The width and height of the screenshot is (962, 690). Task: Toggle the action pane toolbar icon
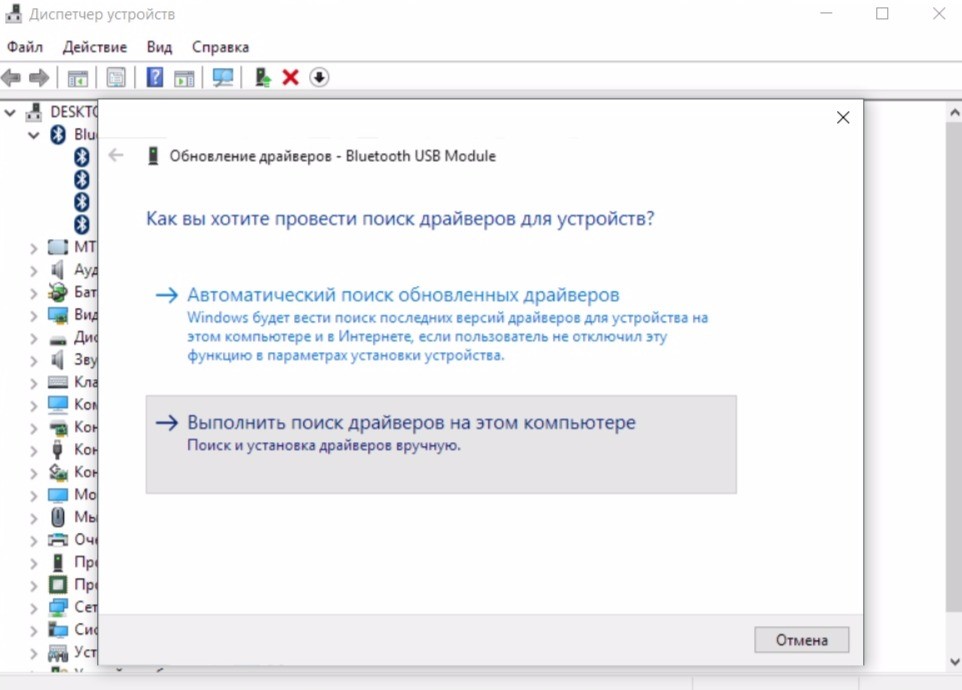tap(184, 78)
